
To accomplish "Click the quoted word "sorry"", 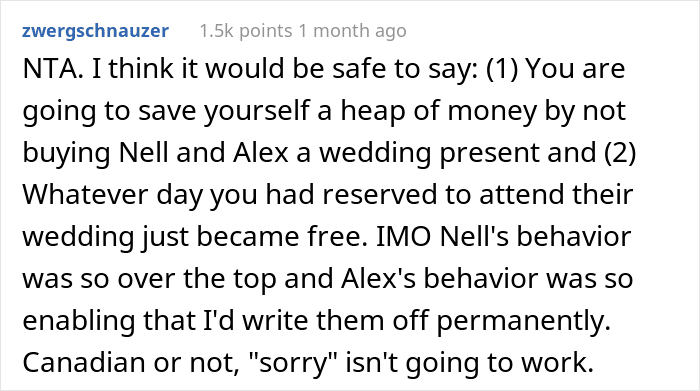I will 294,363.
